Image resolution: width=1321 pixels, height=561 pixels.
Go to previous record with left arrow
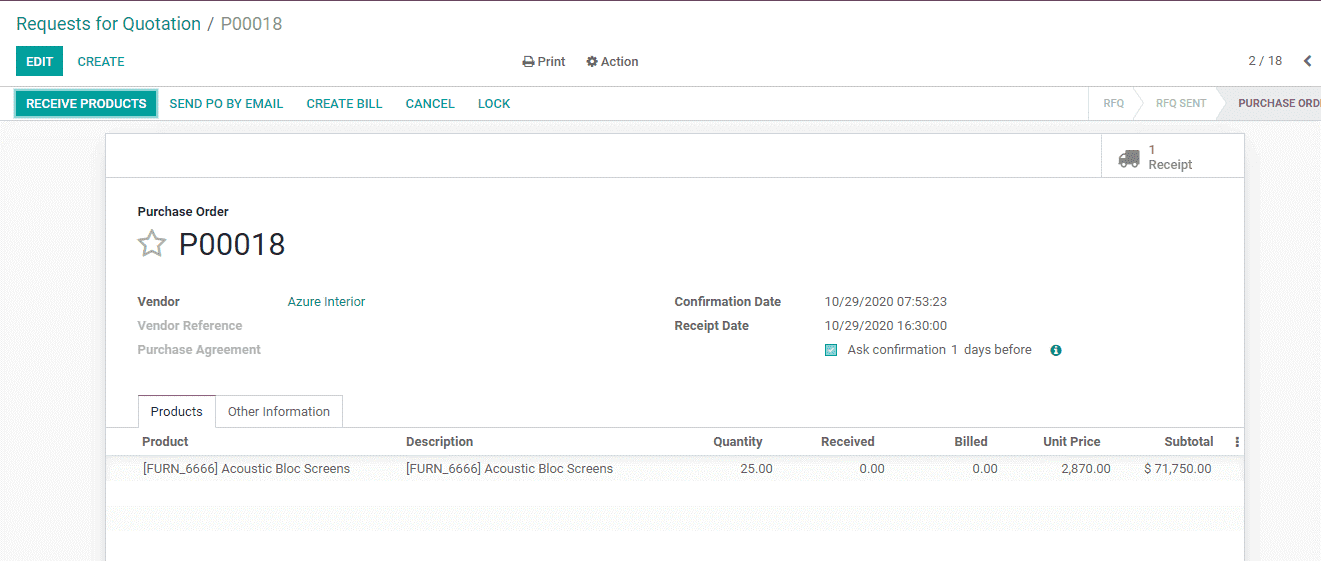pos(1307,61)
